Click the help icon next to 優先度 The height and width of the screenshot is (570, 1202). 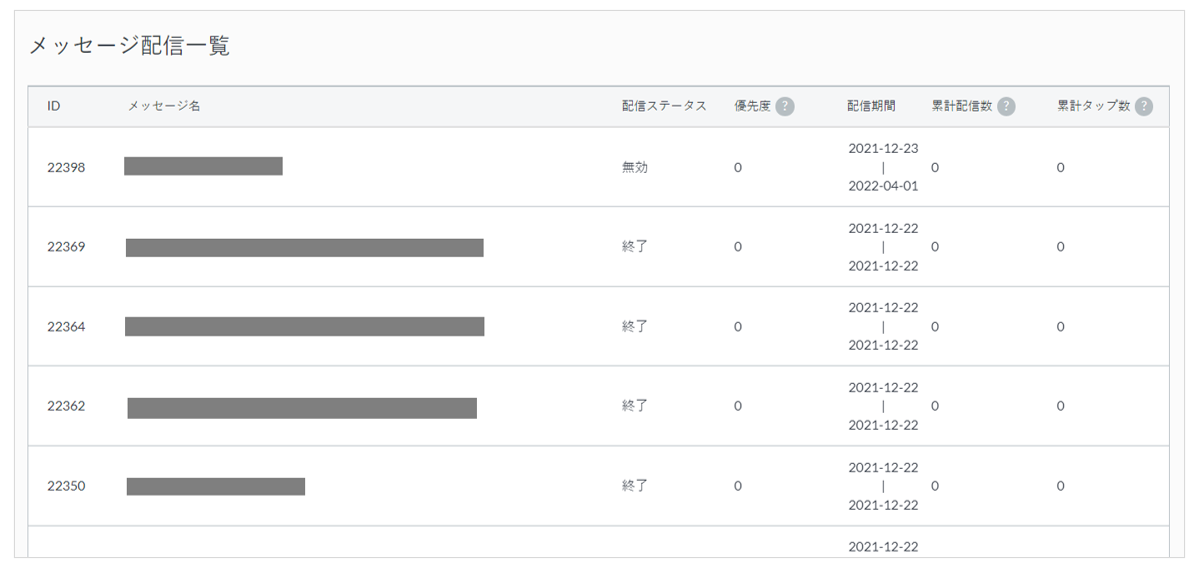785,106
